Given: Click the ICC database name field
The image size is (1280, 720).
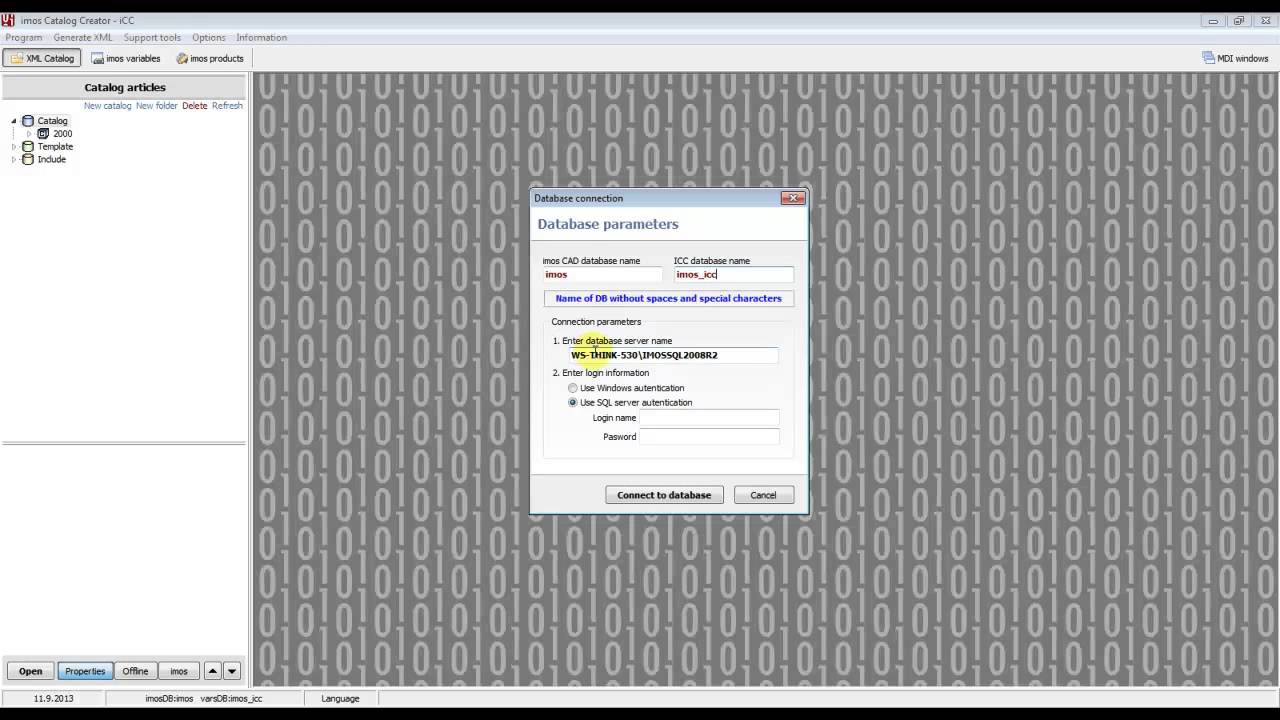Looking at the screenshot, I should click(733, 274).
